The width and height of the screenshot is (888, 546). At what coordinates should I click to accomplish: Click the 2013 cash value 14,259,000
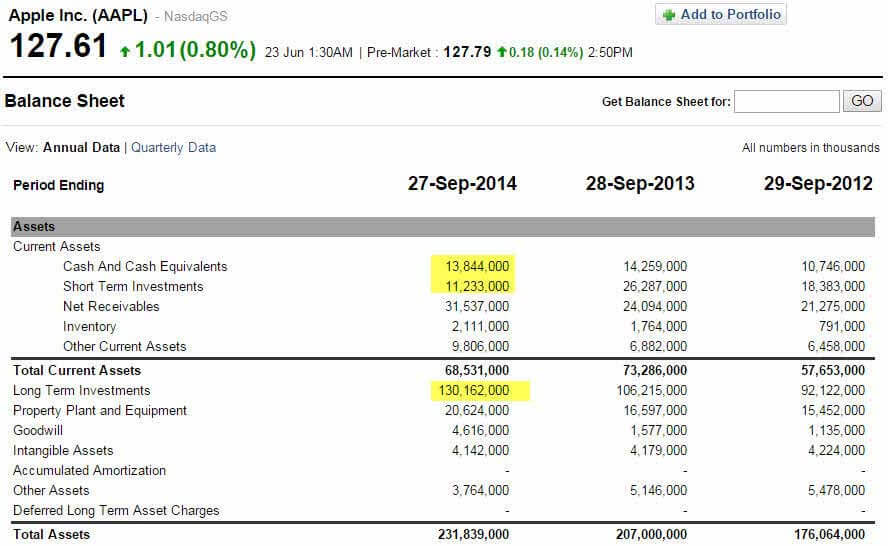(655, 266)
